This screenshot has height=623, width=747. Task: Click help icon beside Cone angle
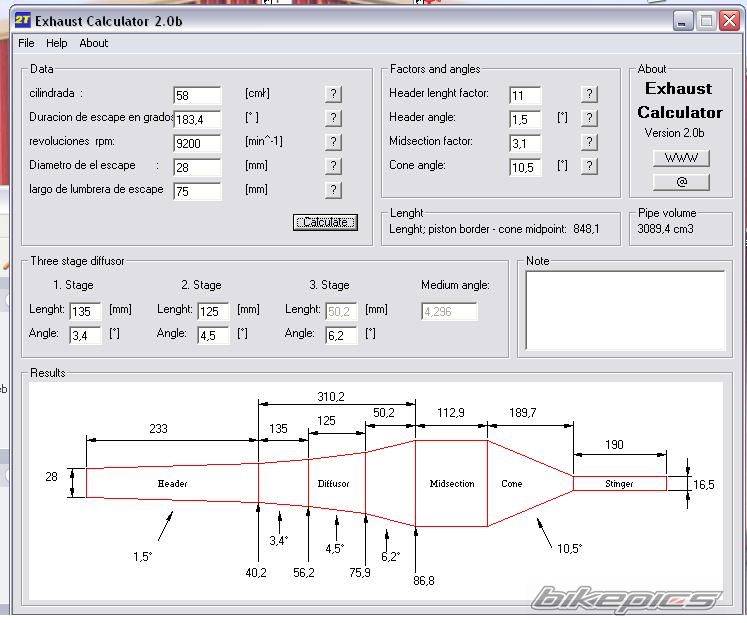tap(589, 166)
